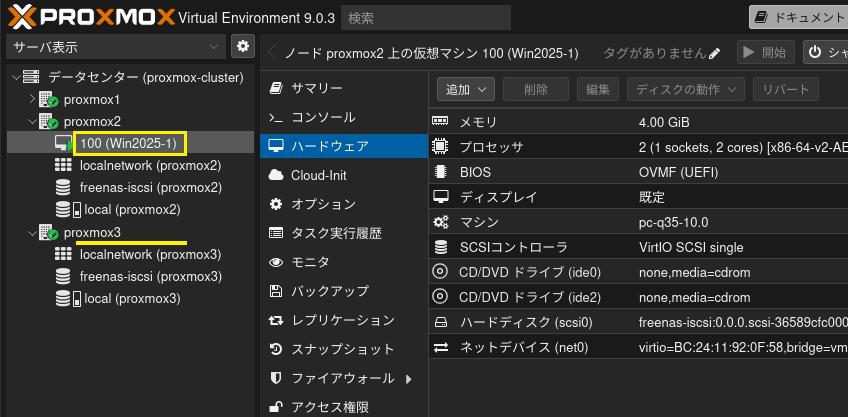The height and width of the screenshot is (417, 848).
Task: Click freenas-iscsi (proxmox3) storage icon
Action: (63, 276)
